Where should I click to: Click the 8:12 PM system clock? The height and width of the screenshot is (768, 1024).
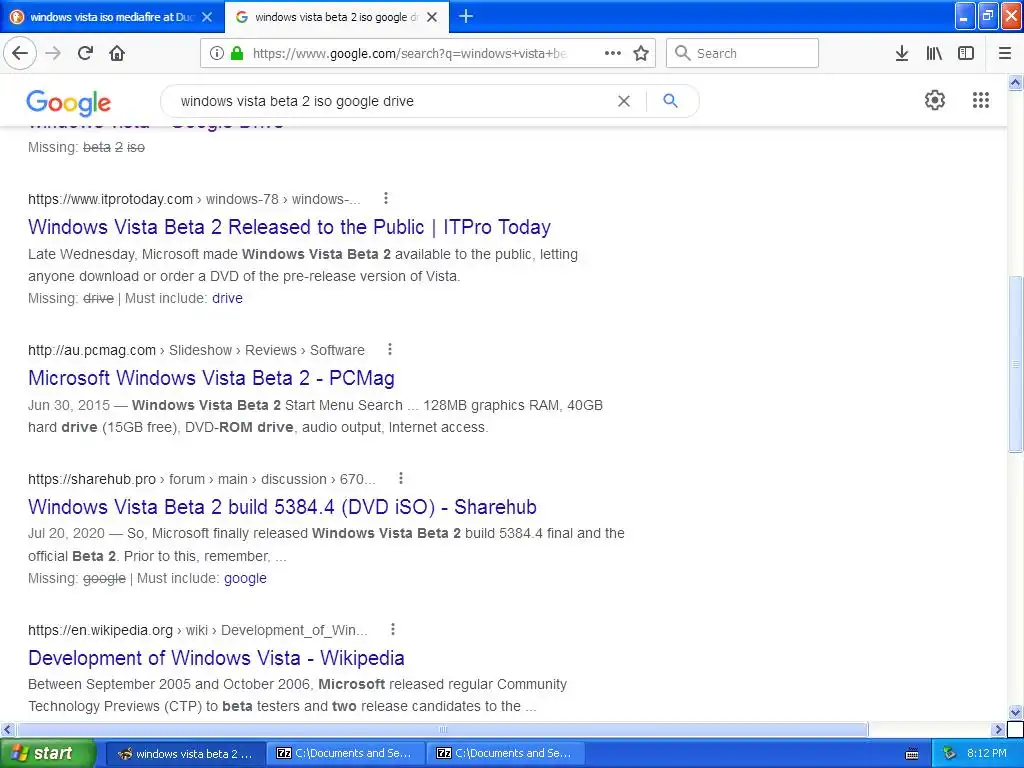pos(987,754)
